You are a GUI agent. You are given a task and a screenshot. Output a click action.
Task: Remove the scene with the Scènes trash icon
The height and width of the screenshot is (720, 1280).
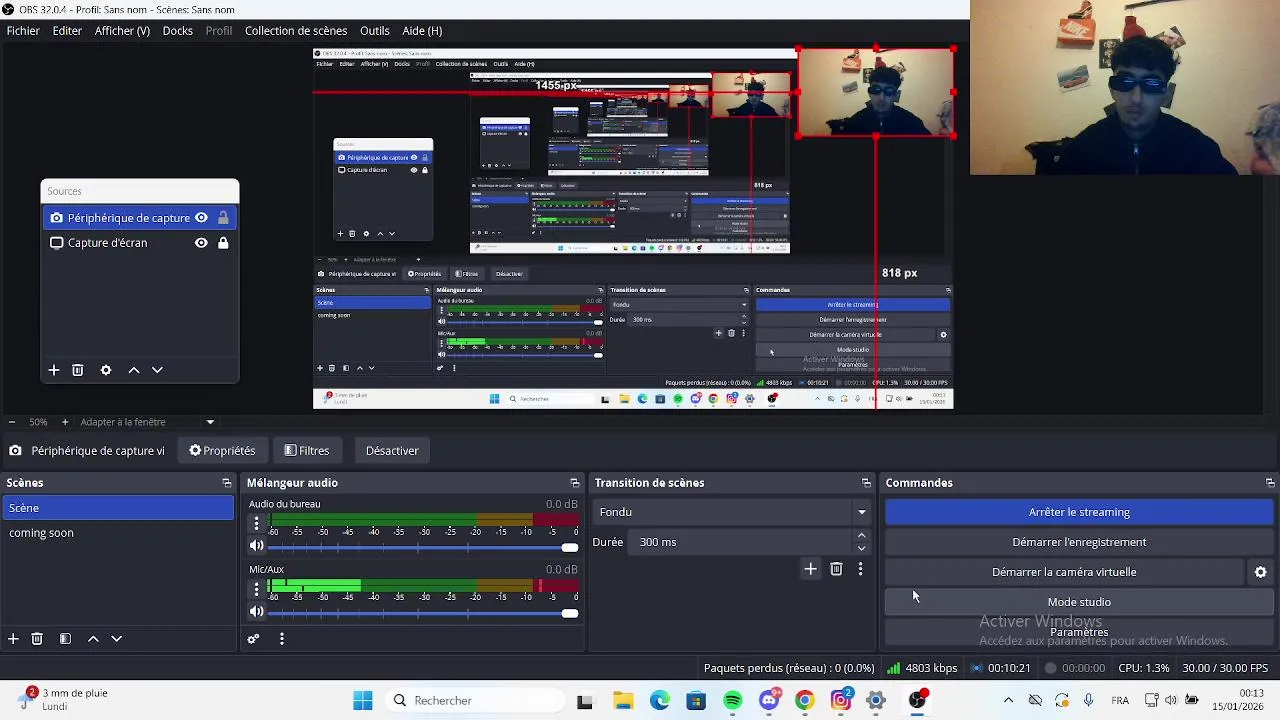pyautogui.click(x=37, y=639)
